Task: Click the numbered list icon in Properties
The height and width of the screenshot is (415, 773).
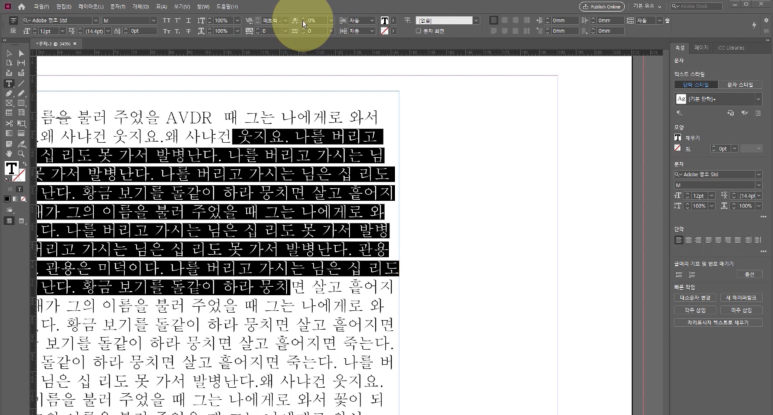Action: [692, 275]
